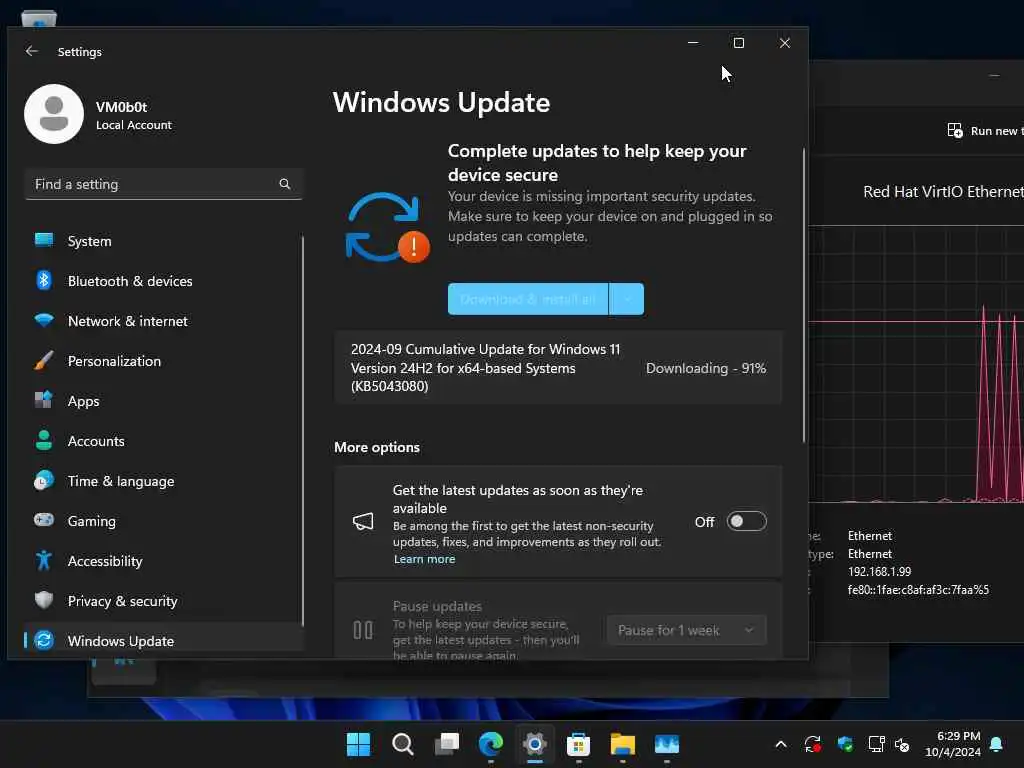
Task: Open the Windows Start menu
Action: pos(358,744)
